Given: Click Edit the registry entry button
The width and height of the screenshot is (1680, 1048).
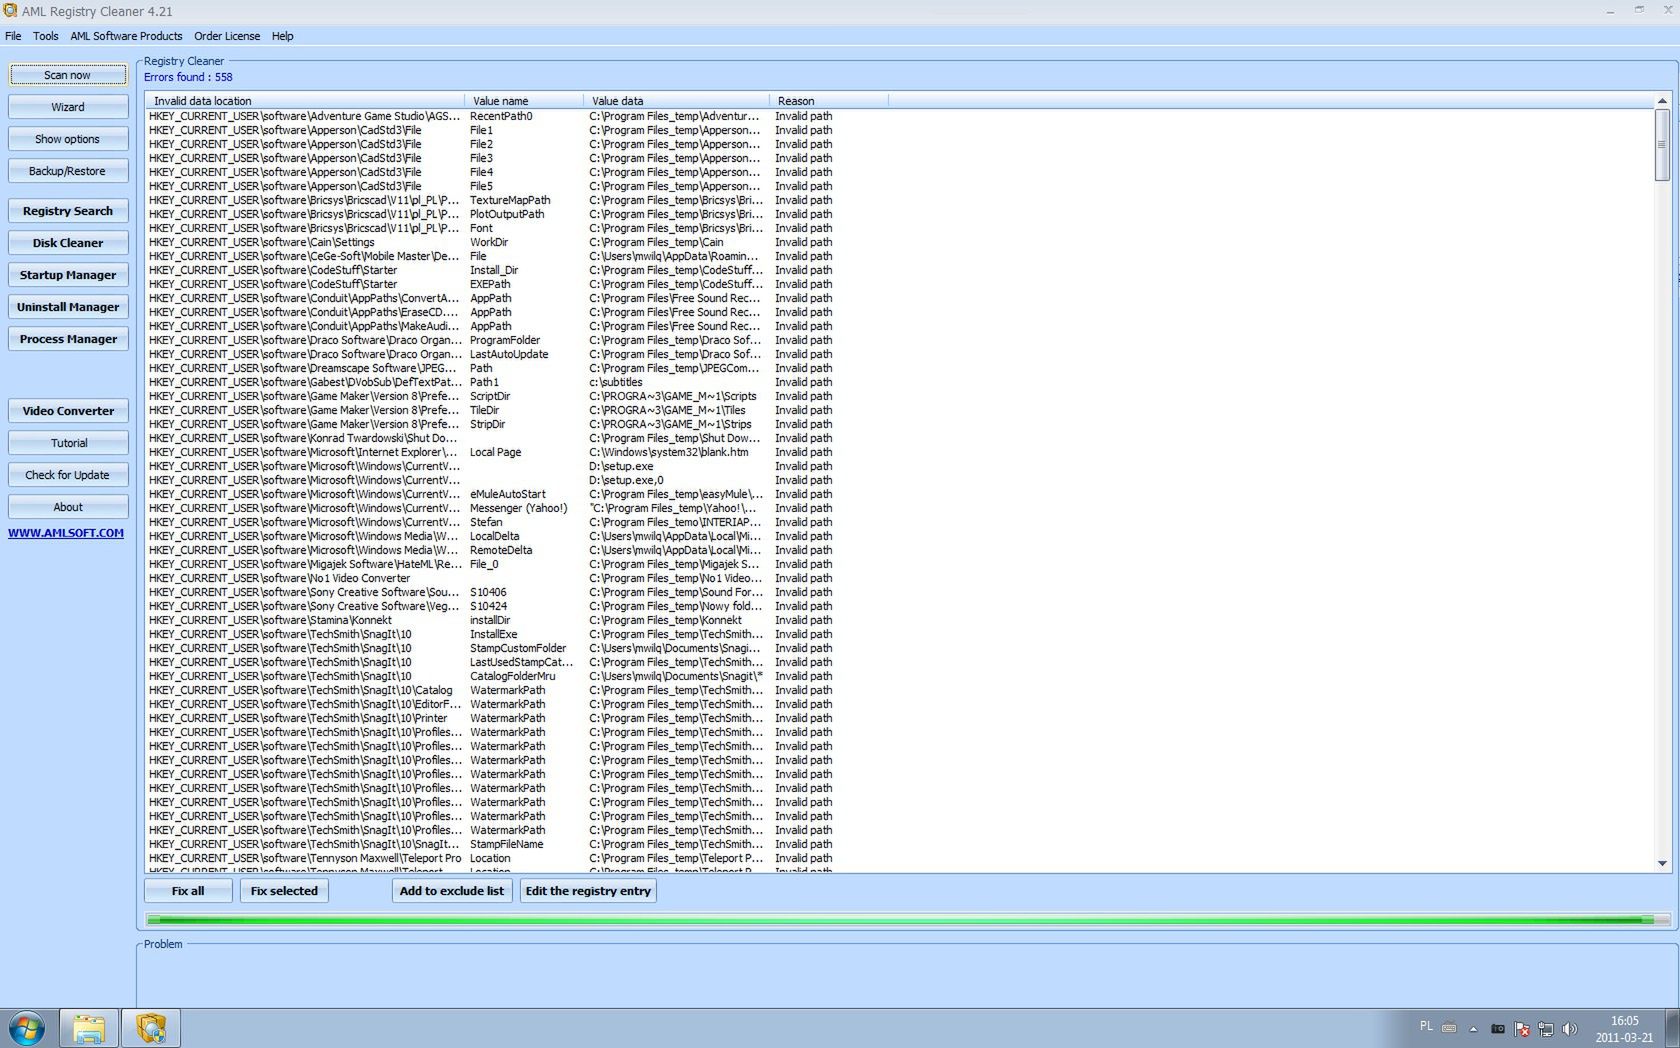Looking at the screenshot, I should pyautogui.click(x=588, y=891).
